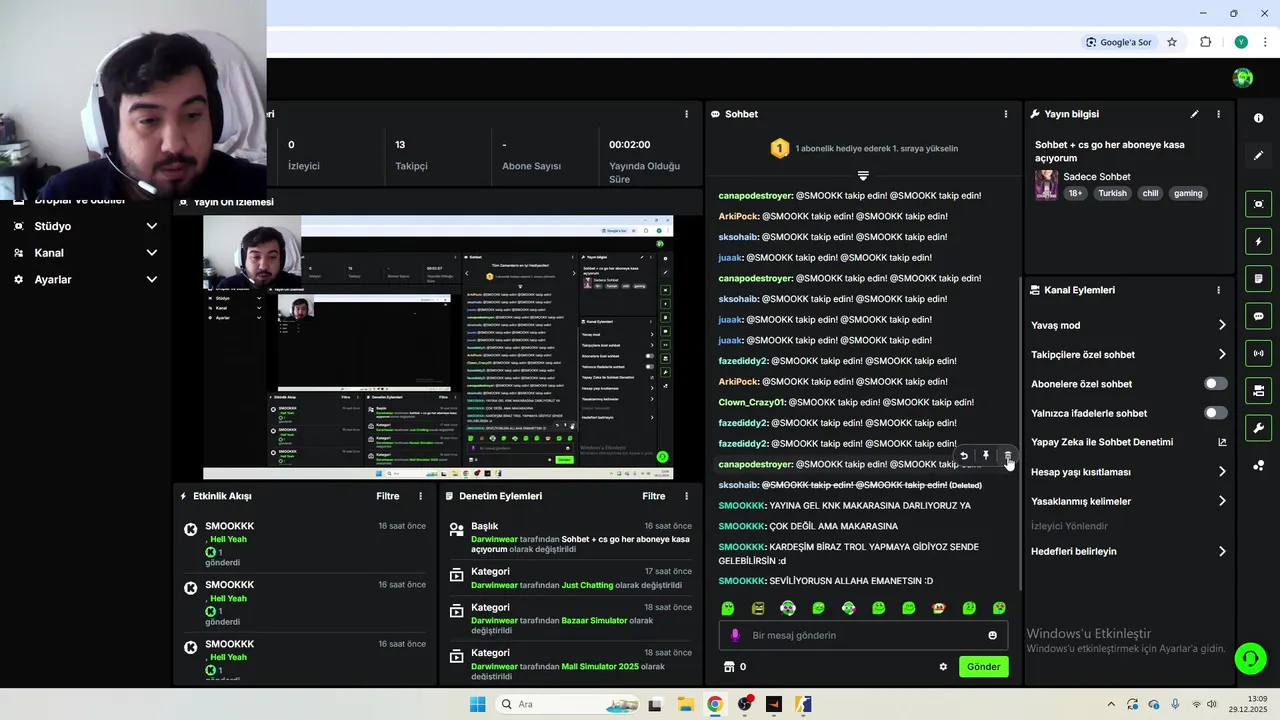Insert the first green emote in chat
Image resolution: width=1280 pixels, height=720 pixels.
(728, 608)
